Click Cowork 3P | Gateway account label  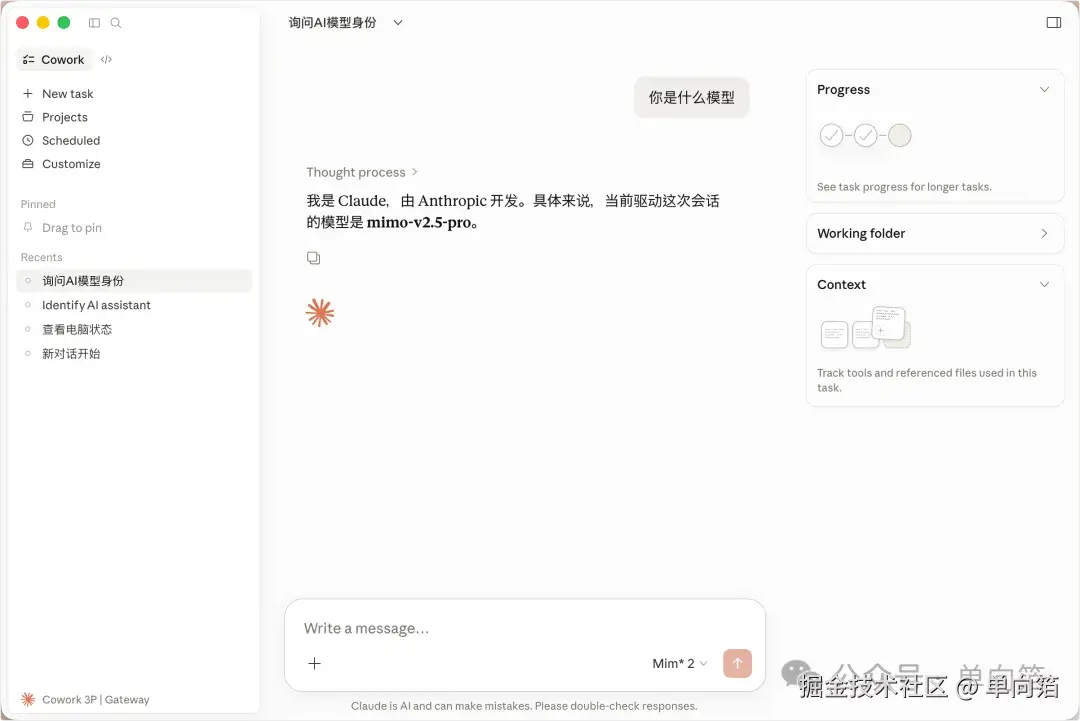click(x=96, y=700)
